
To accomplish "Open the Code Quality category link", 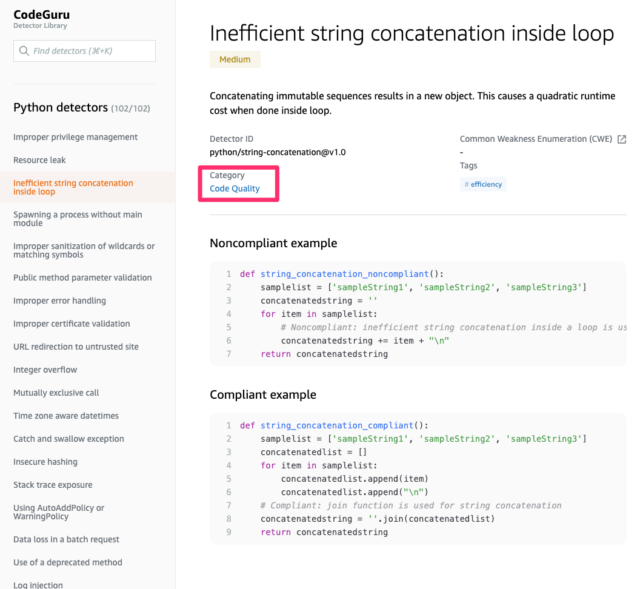I will tap(235, 189).
